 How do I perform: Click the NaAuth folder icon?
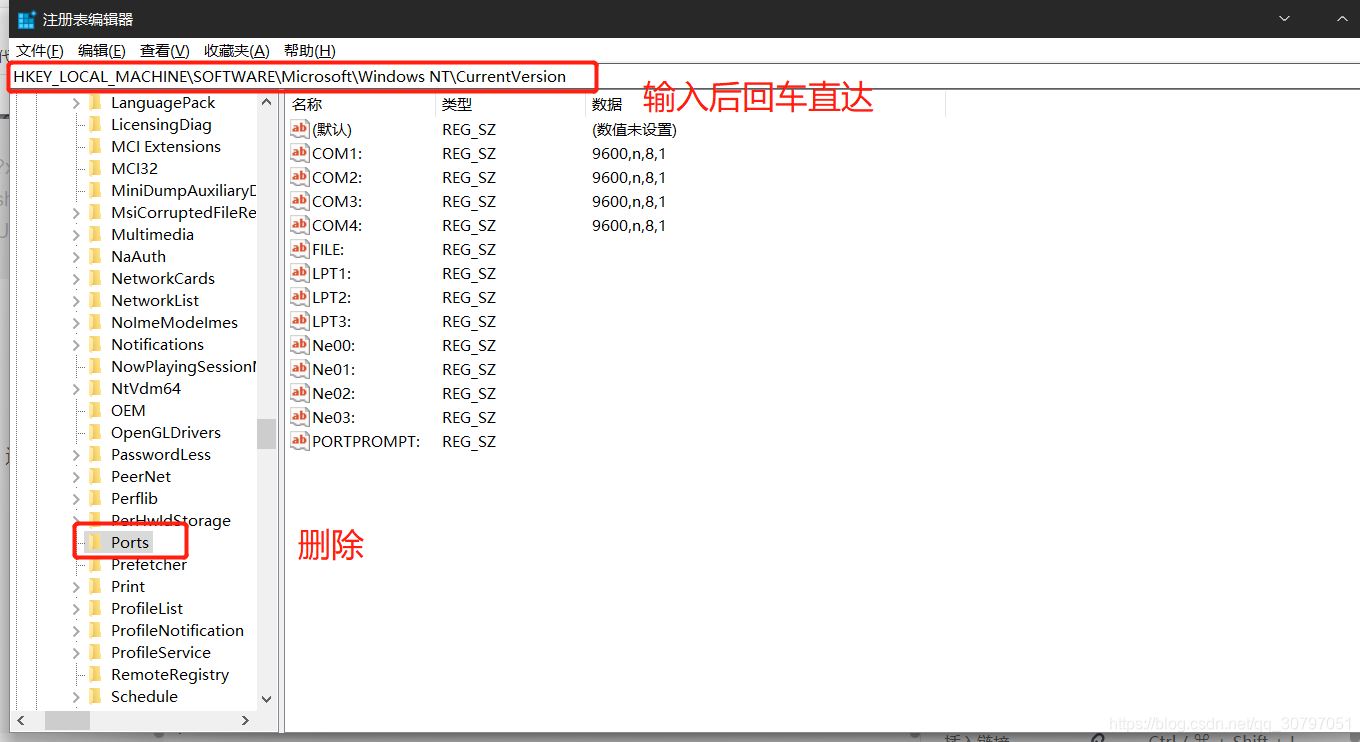[96, 256]
